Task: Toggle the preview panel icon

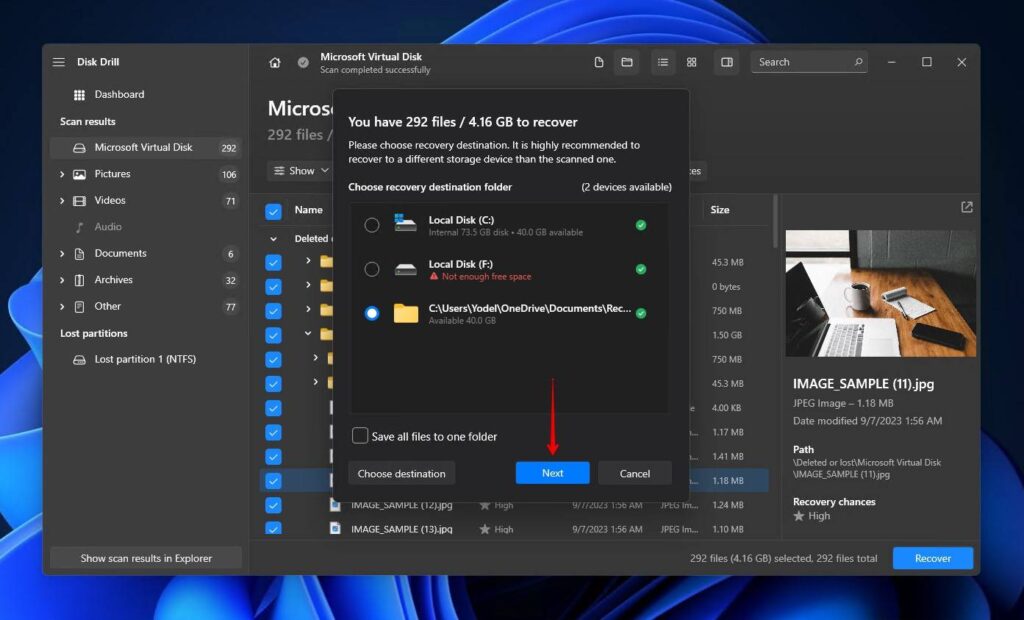Action: (726, 62)
